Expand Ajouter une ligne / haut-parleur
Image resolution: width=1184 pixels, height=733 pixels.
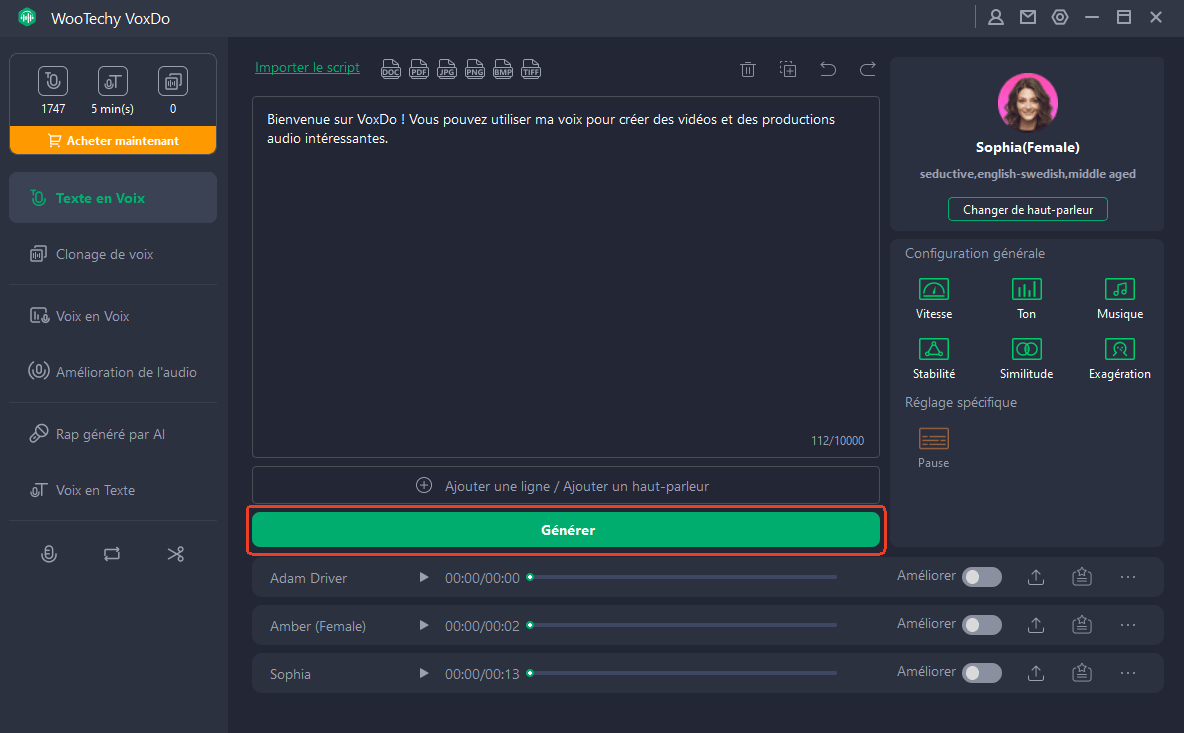(x=565, y=485)
